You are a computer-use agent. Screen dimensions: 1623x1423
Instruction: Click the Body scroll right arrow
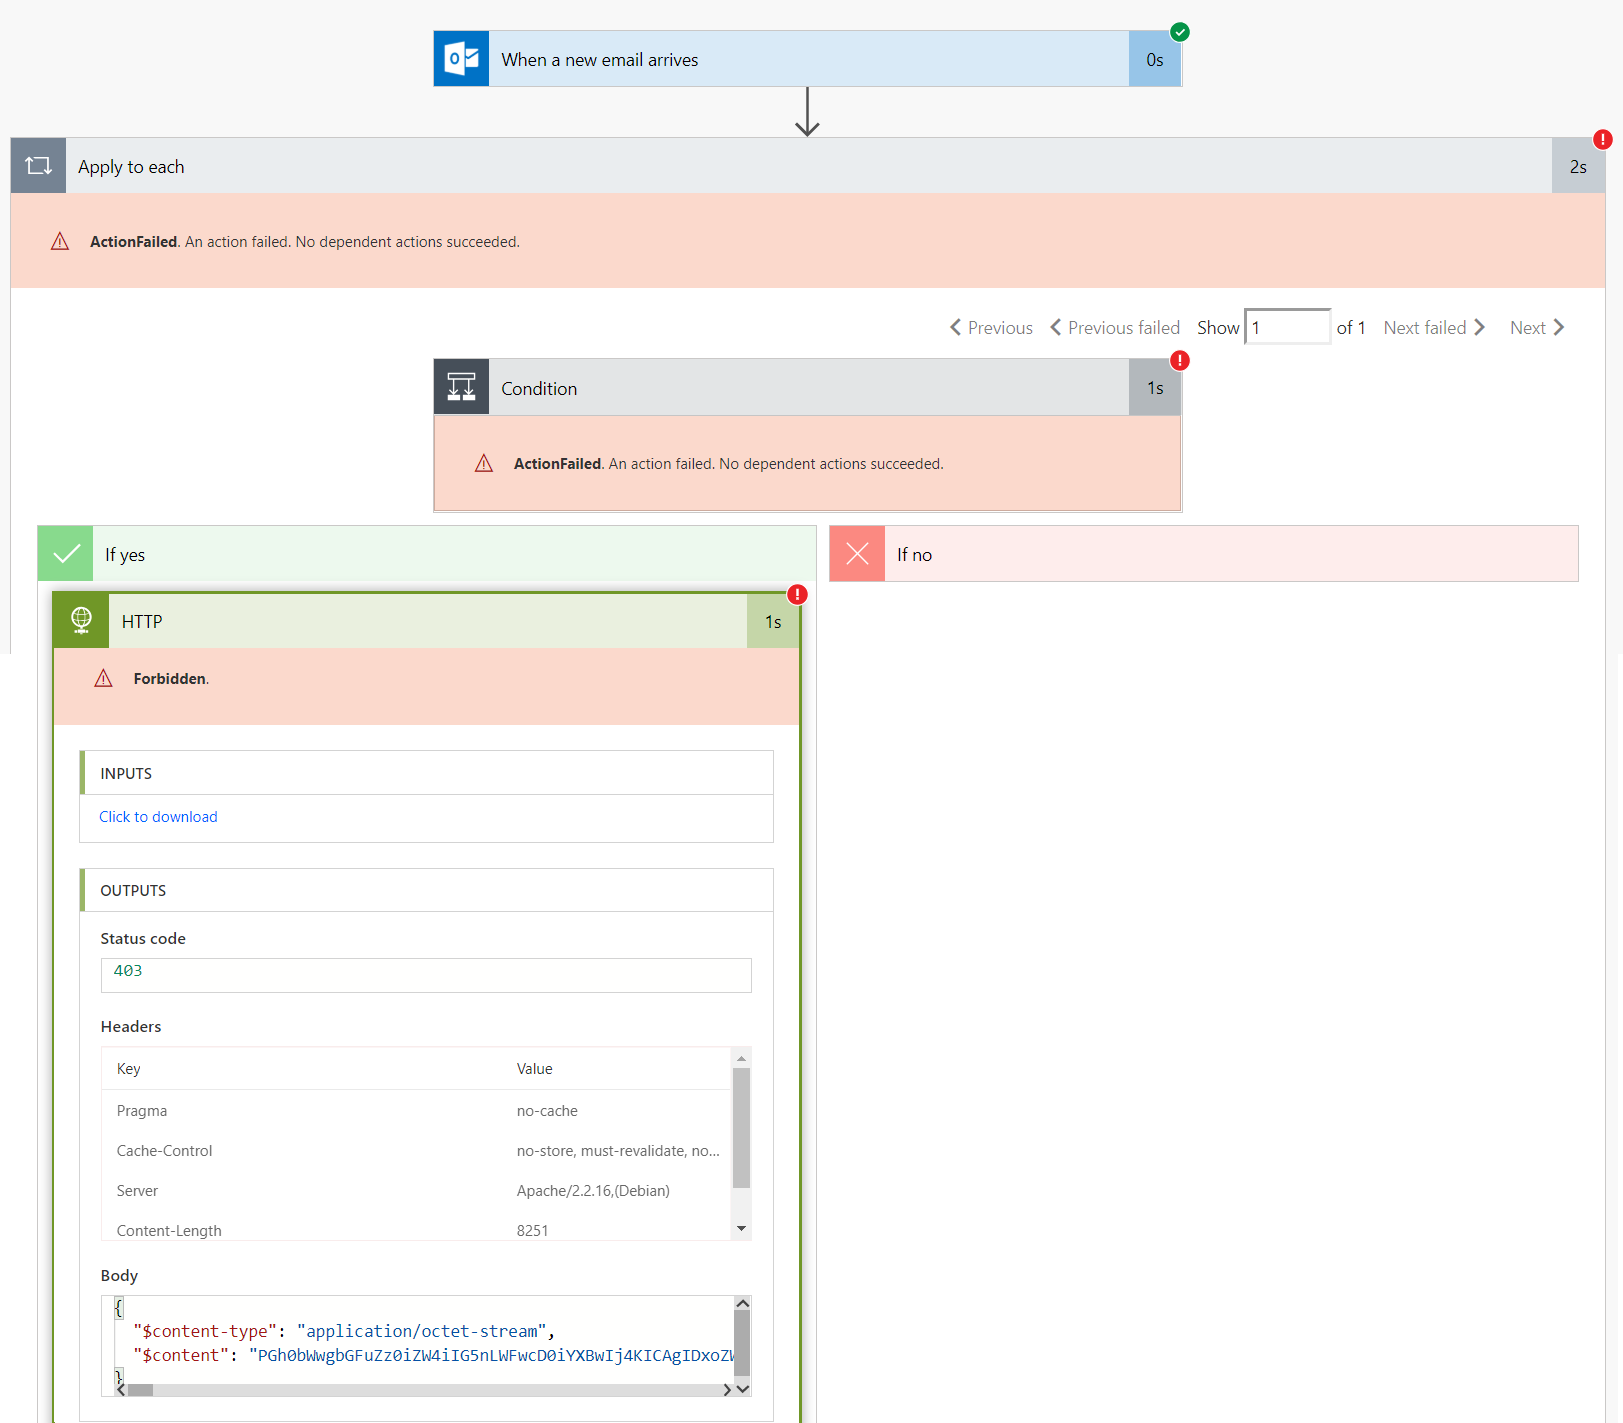click(727, 1390)
